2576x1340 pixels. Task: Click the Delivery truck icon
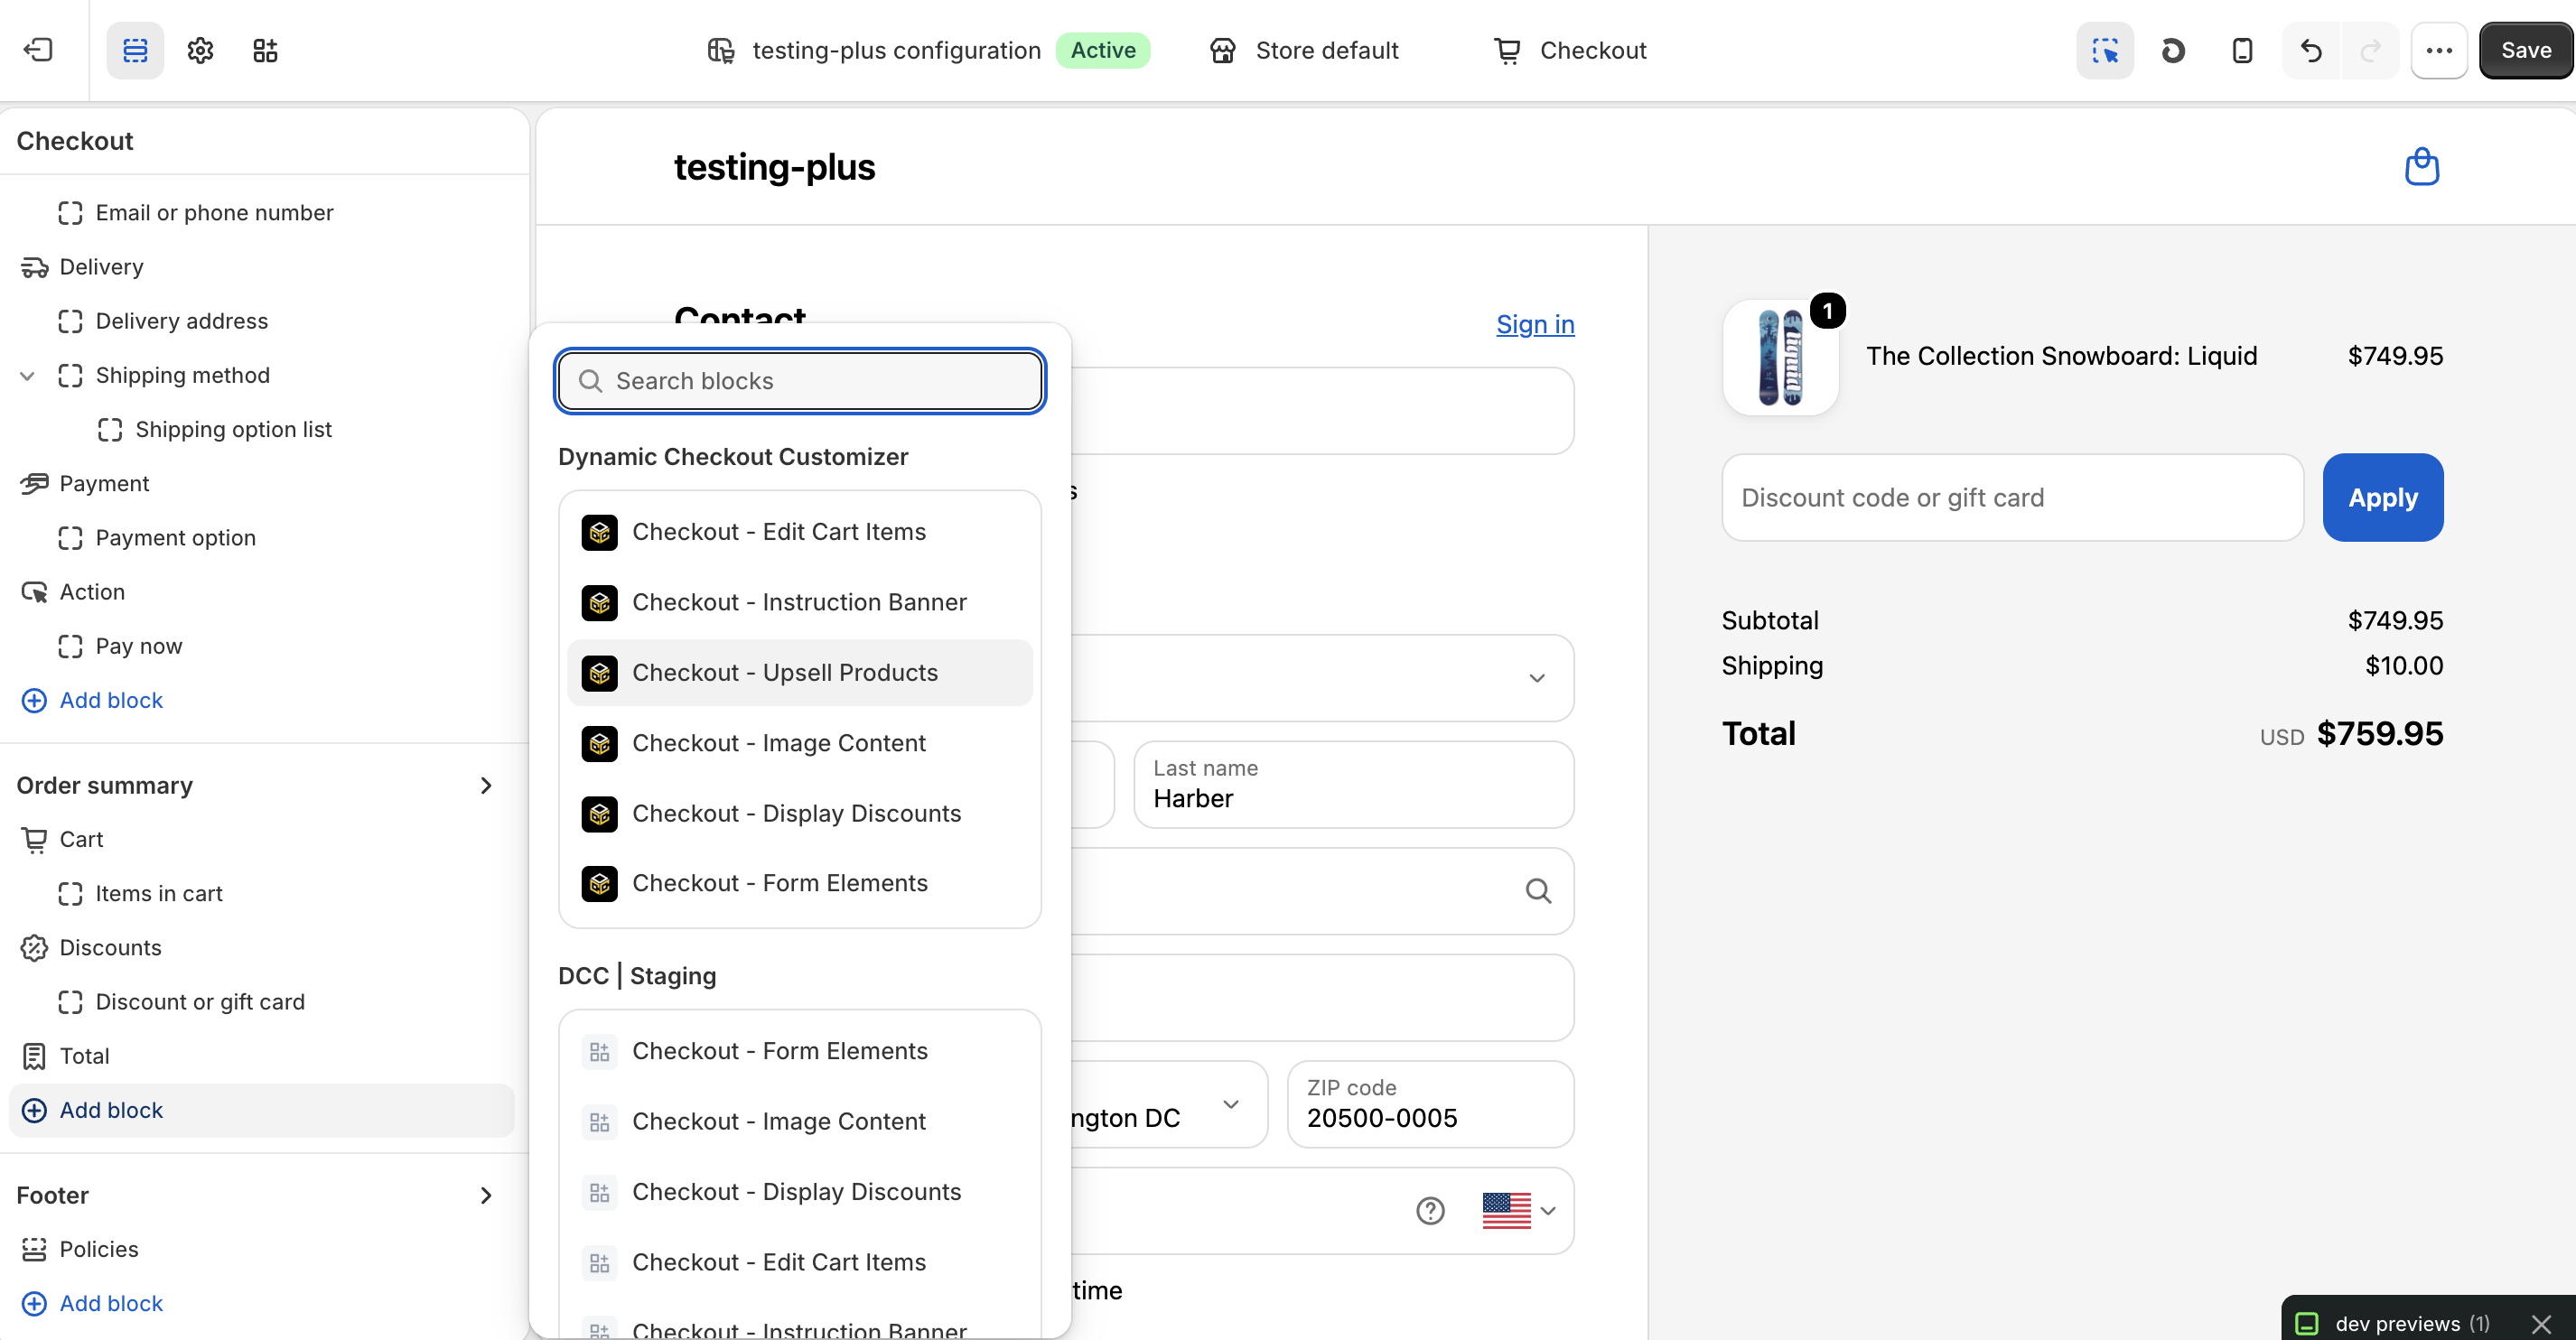point(34,267)
